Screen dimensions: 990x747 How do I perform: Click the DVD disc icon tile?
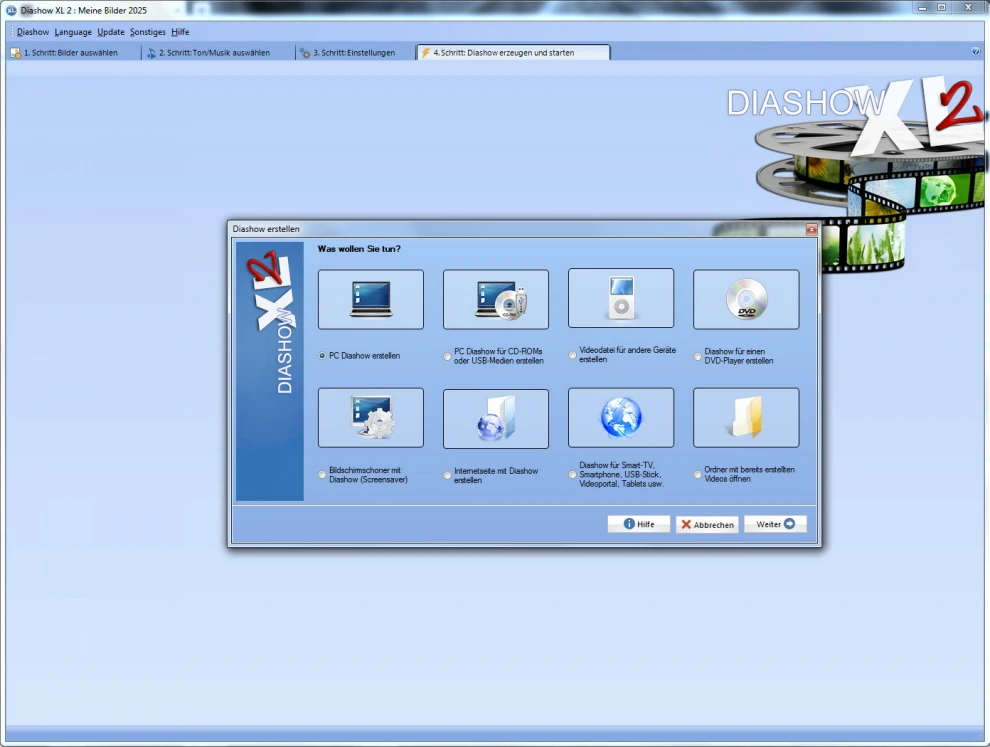coord(746,299)
